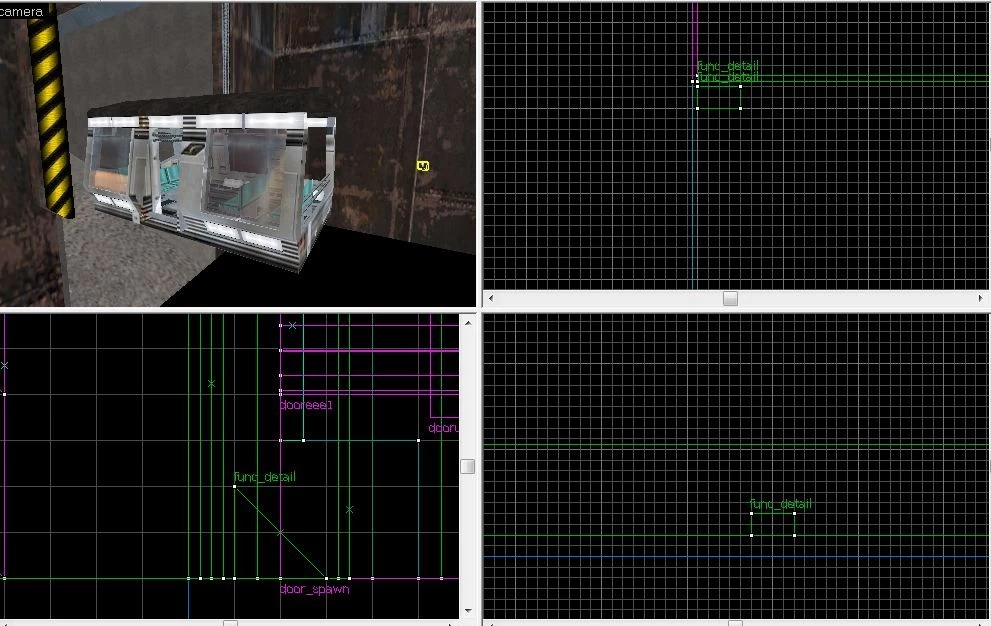Click the scroll-down arrow of bottom-left view

click(468, 610)
